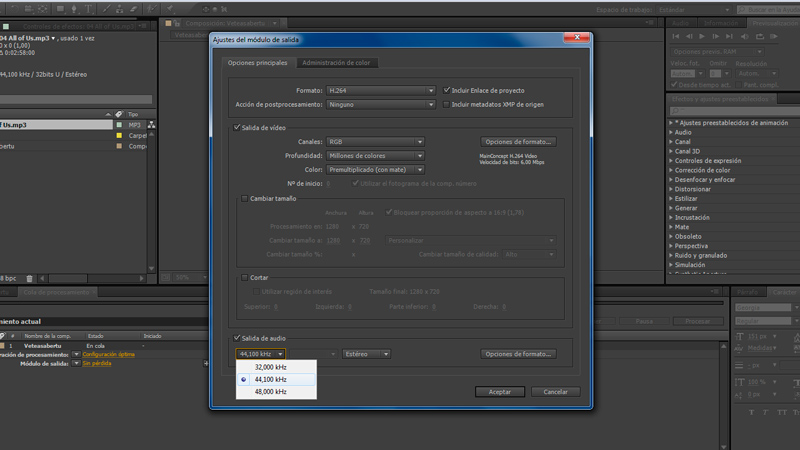Viewport: 800px width, 450px height.
Task: Select the Roto Brush tool
Action: coord(151,9)
